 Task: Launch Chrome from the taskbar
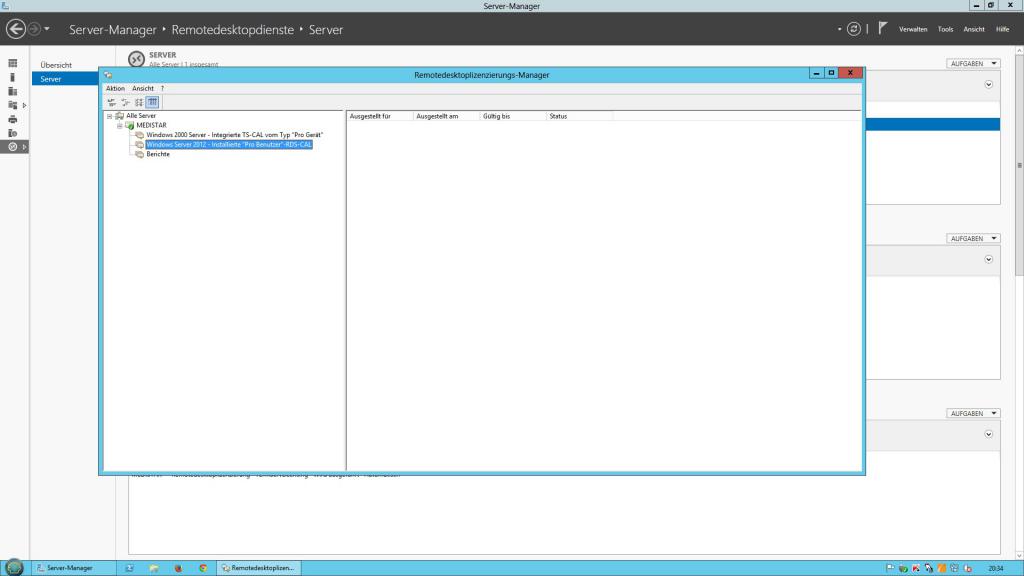(203, 568)
